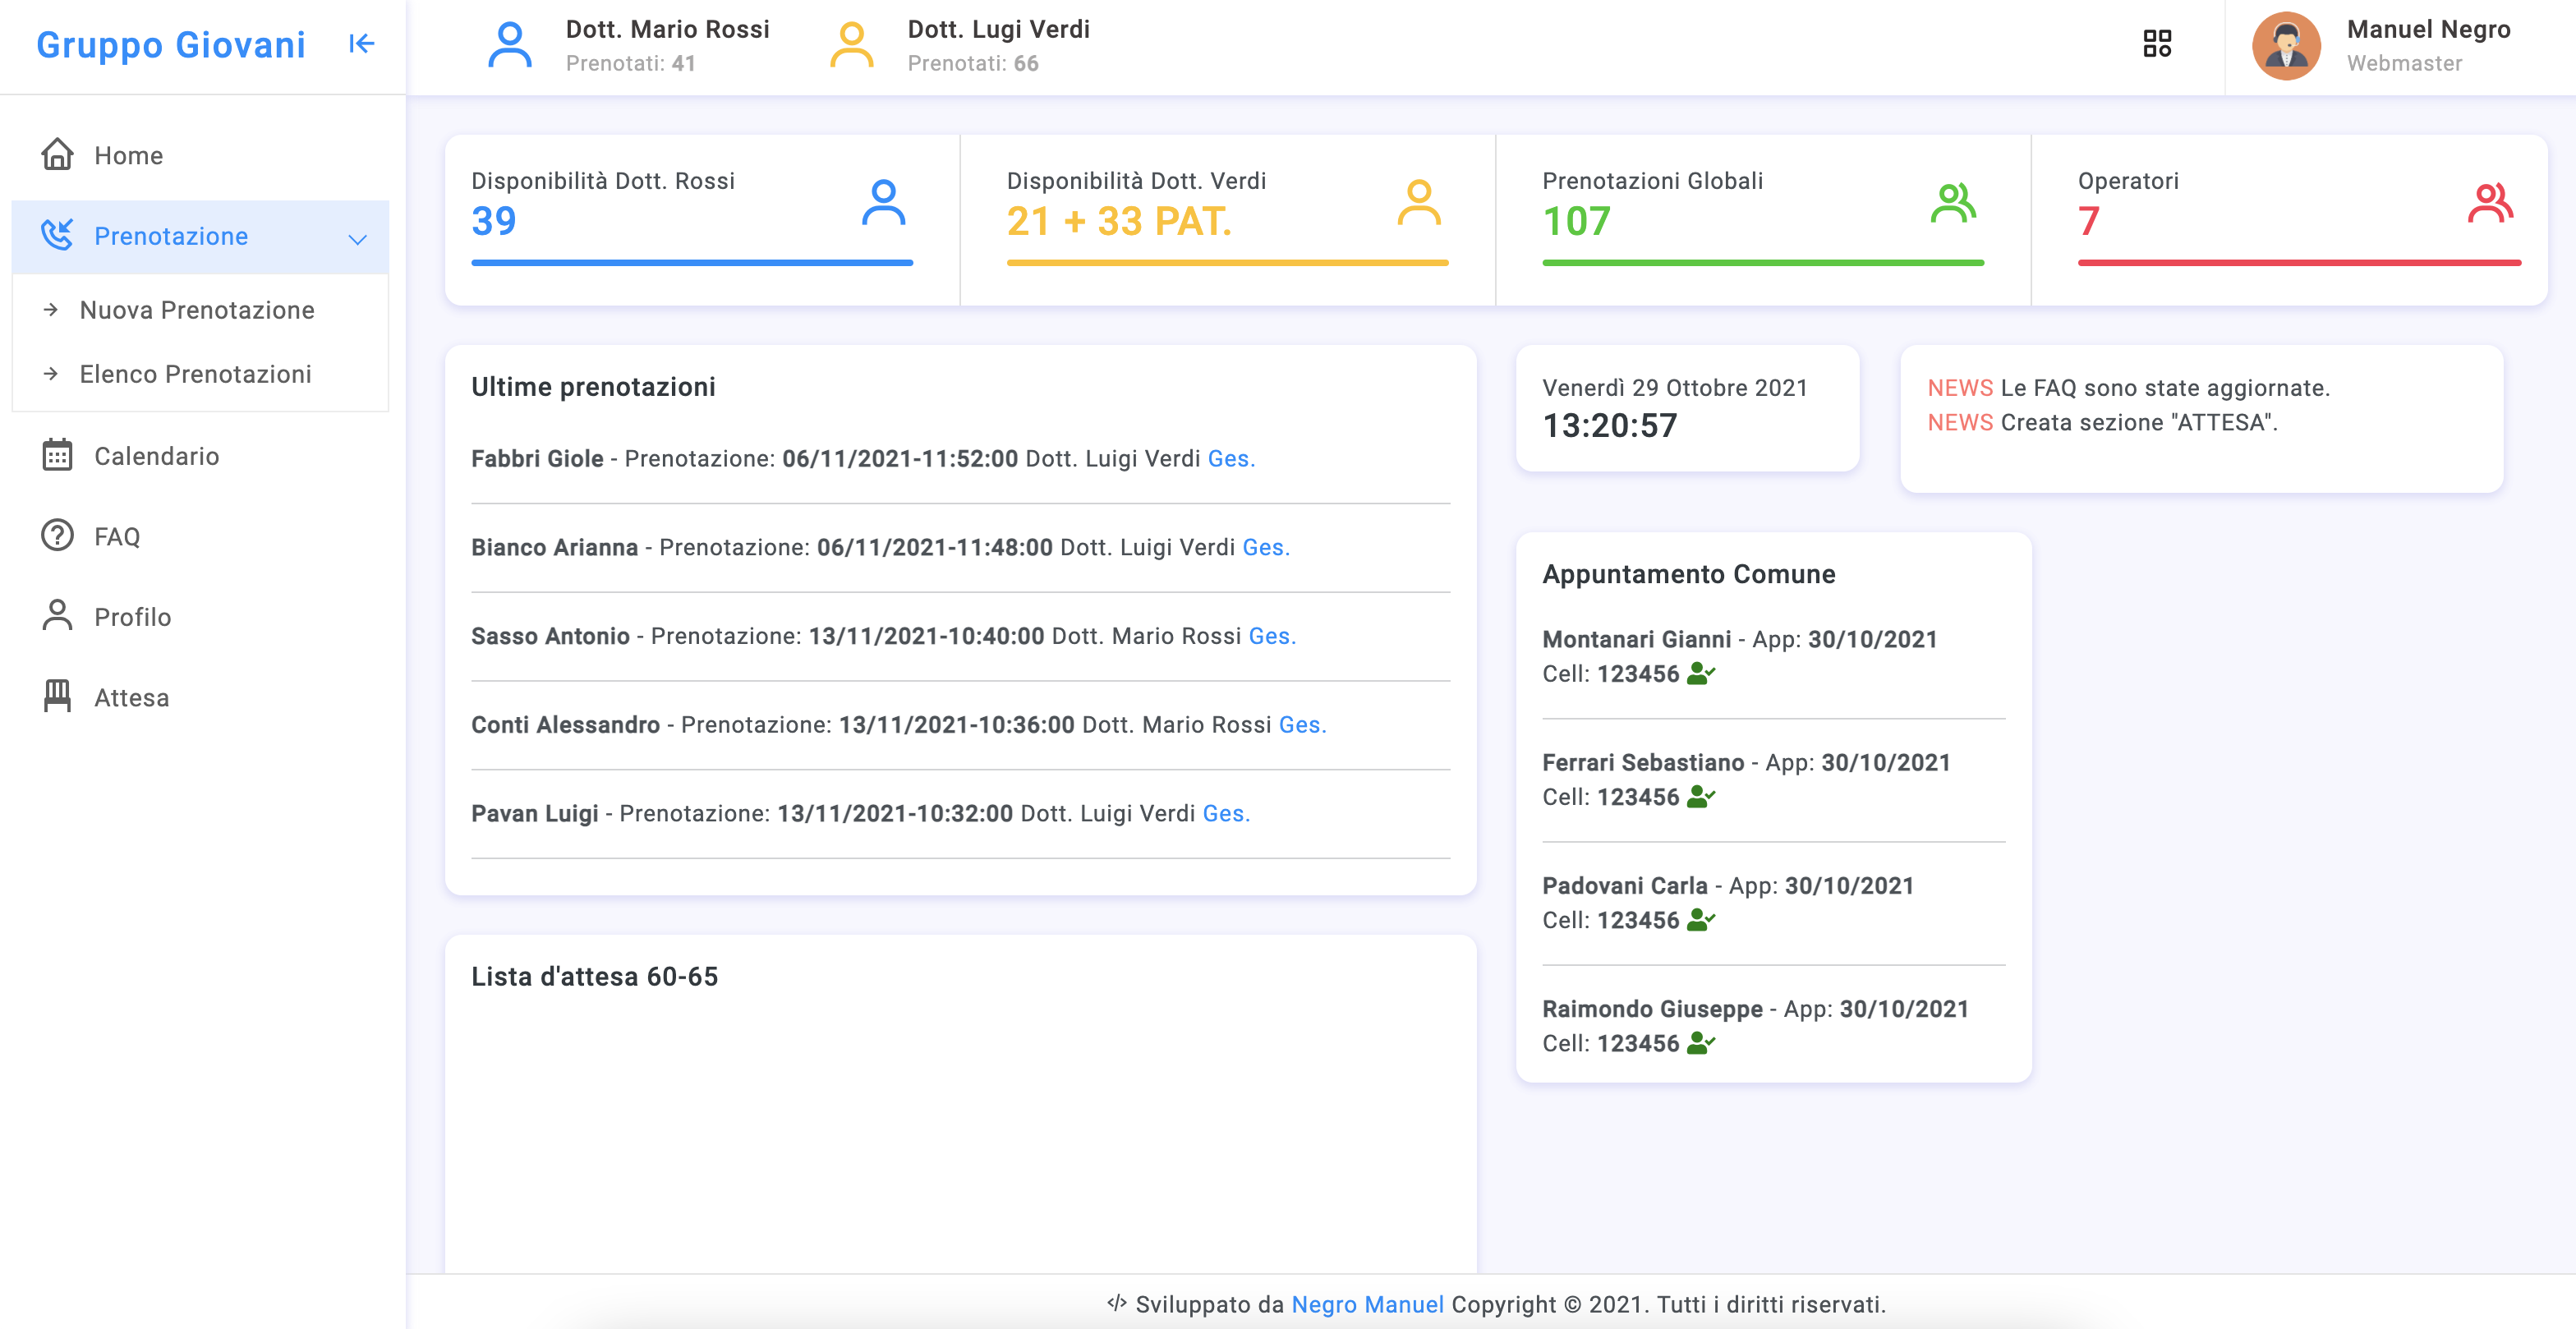
Task: Click Ges. link for Sasso Antonio
Action: pyautogui.click(x=1272, y=636)
